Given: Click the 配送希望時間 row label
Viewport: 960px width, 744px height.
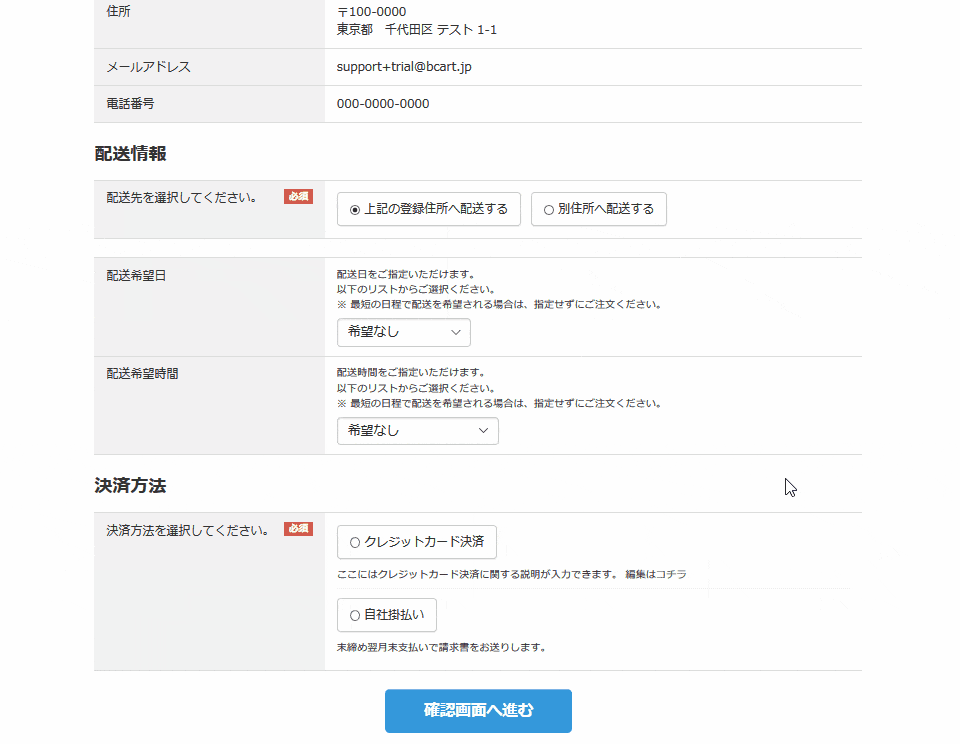Looking at the screenshot, I should coord(142,374).
